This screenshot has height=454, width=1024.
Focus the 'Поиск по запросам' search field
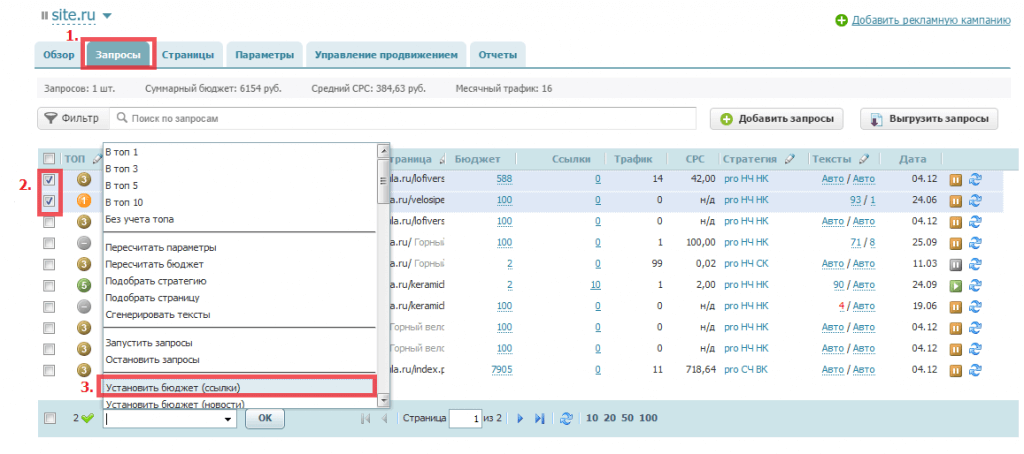[x=402, y=119]
